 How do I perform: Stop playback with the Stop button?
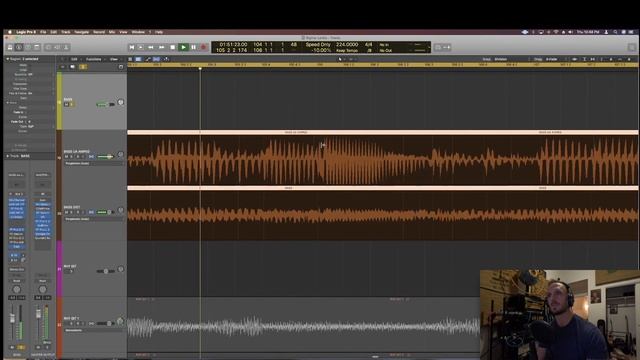(x=172, y=47)
